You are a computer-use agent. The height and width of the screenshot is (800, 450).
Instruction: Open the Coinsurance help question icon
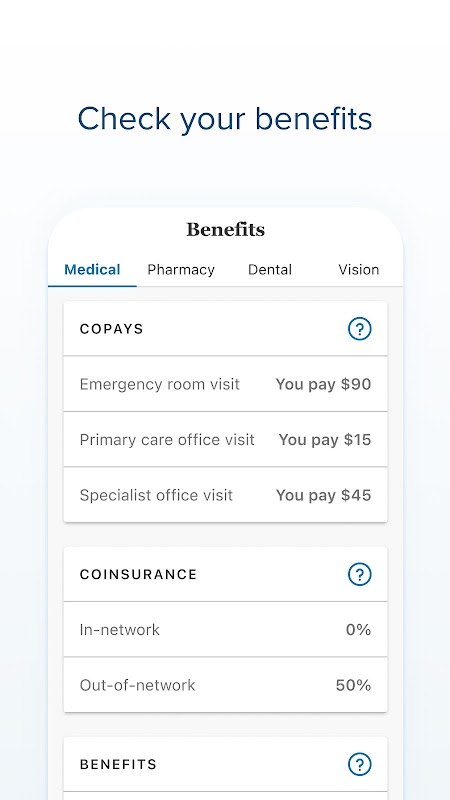pos(360,574)
